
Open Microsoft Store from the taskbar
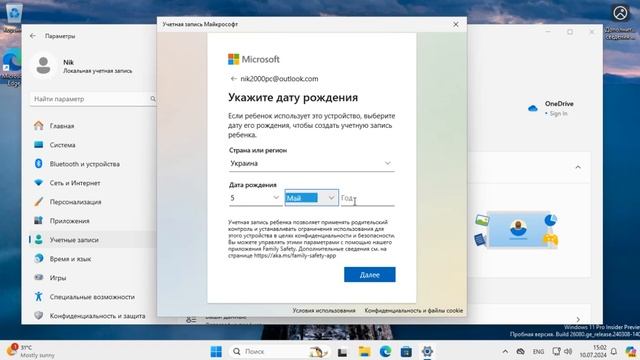[x=406, y=351]
